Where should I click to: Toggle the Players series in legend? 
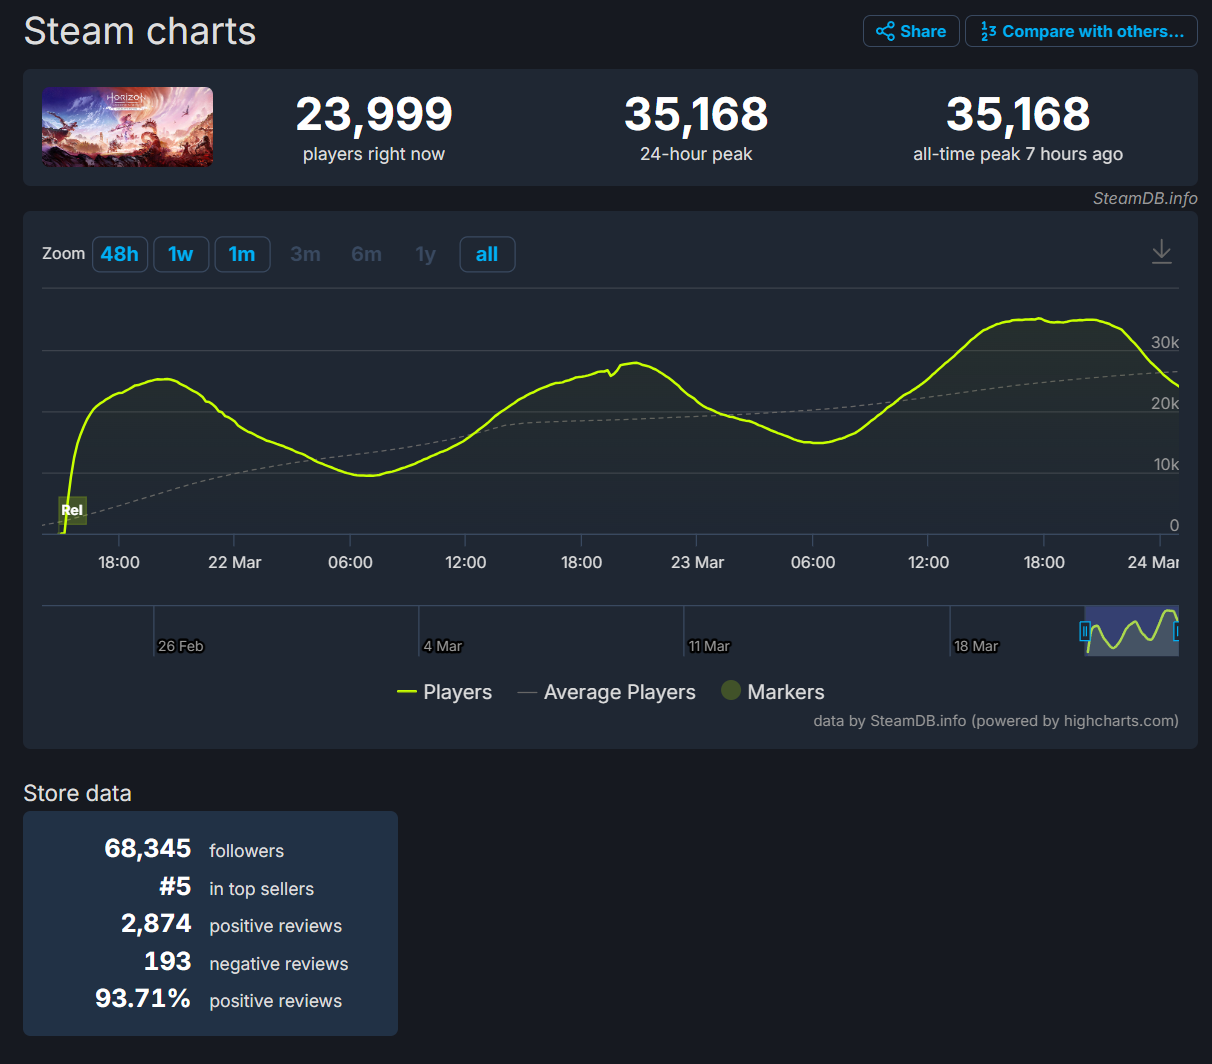pos(445,692)
